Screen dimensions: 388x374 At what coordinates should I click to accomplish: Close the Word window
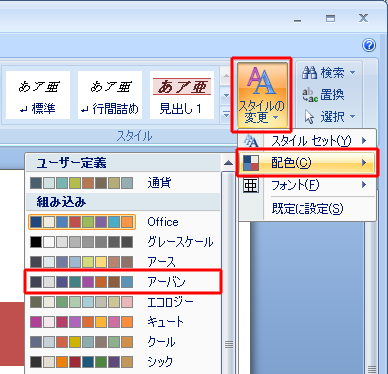click(363, 18)
